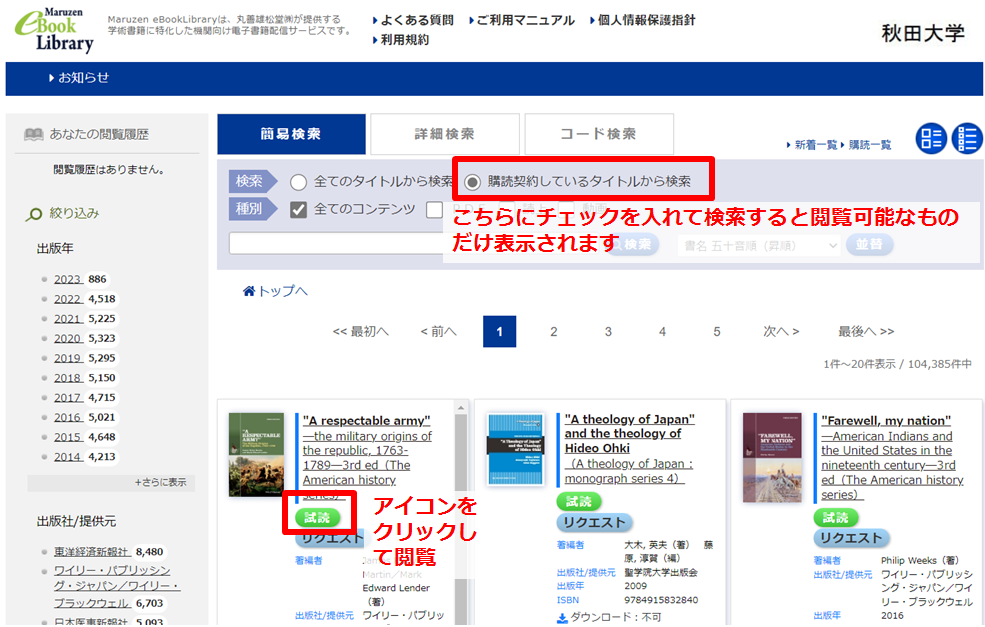Click the 絞り込み magnifier icon
Screen dimensions: 985x627
tap(33, 214)
